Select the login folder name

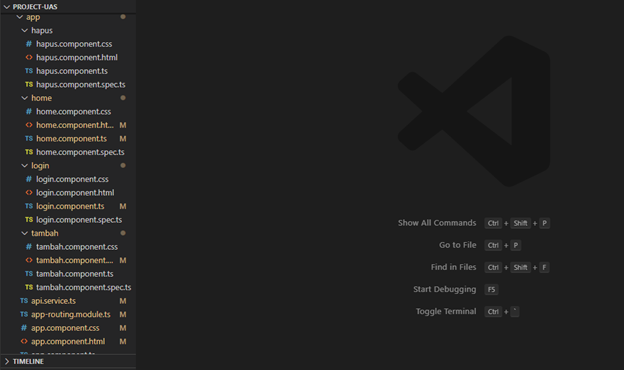click(x=40, y=166)
